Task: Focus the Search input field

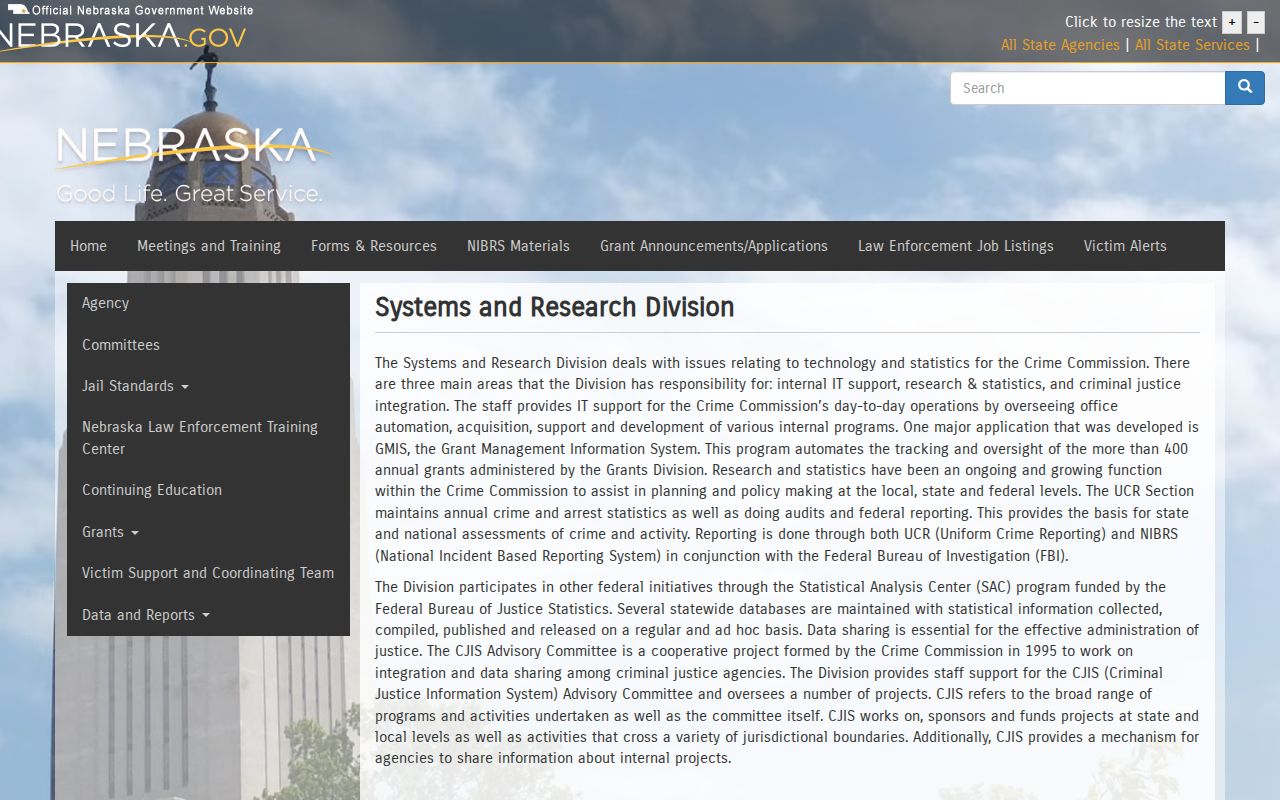Action: [x=1088, y=88]
